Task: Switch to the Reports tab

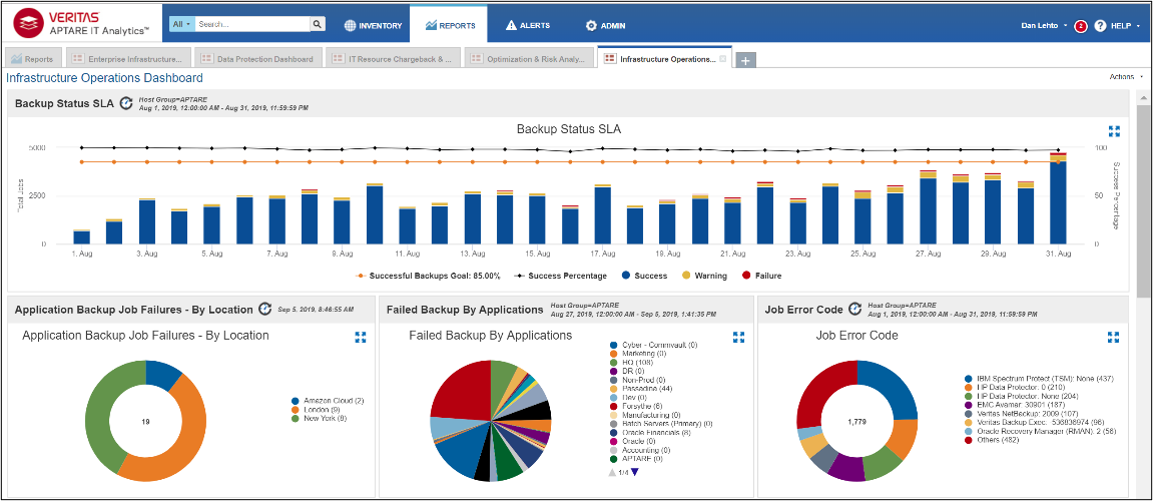Action: point(34,59)
